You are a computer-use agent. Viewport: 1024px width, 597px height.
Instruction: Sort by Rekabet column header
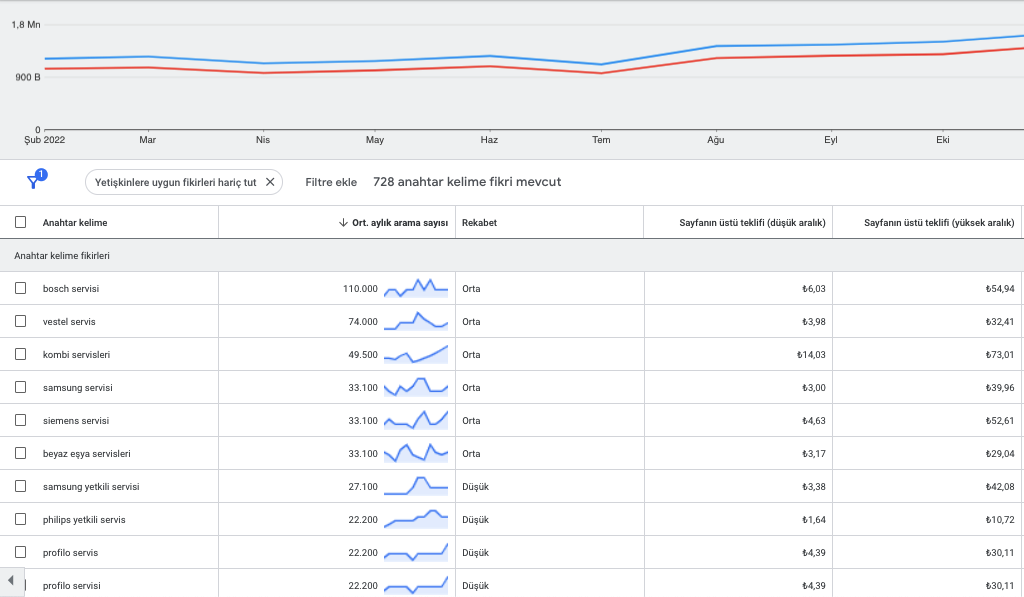click(479, 223)
